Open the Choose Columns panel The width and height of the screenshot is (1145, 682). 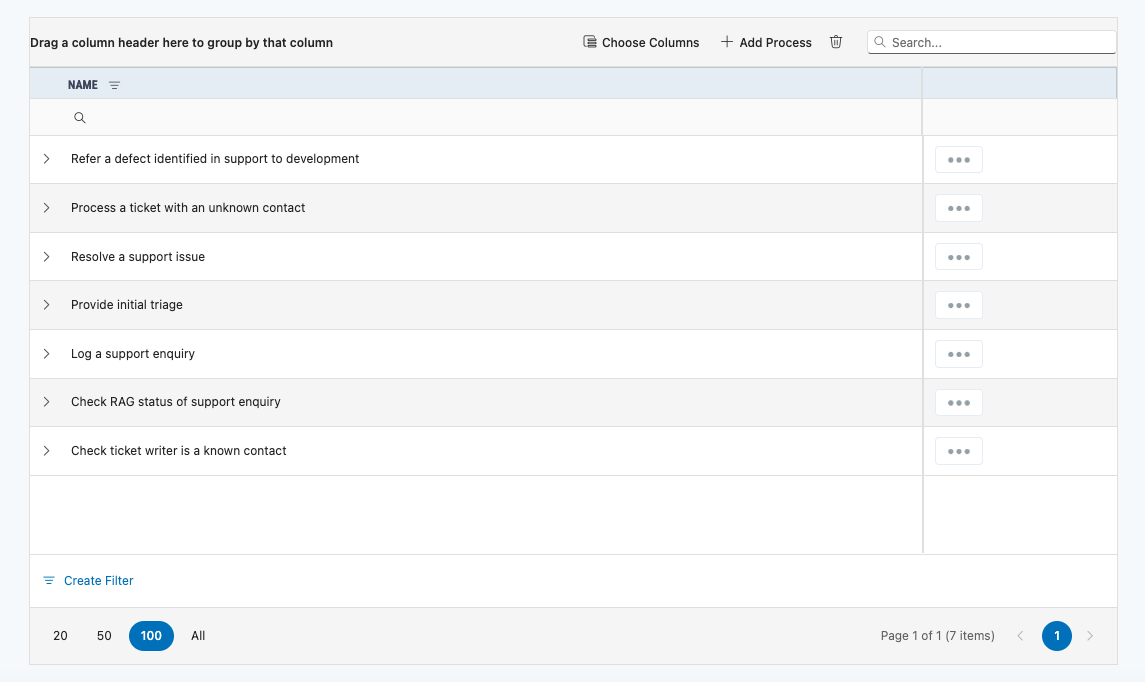tap(641, 42)
